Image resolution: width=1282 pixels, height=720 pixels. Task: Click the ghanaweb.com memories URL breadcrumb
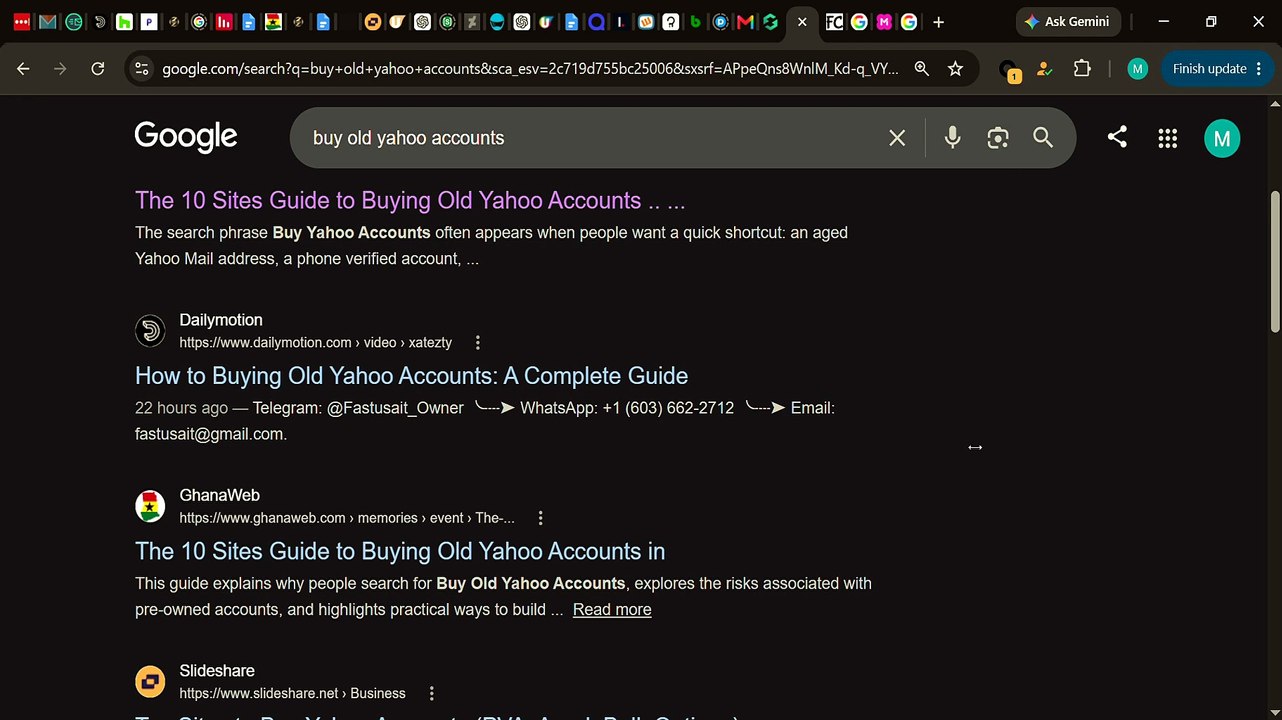[x=347, y=518]
